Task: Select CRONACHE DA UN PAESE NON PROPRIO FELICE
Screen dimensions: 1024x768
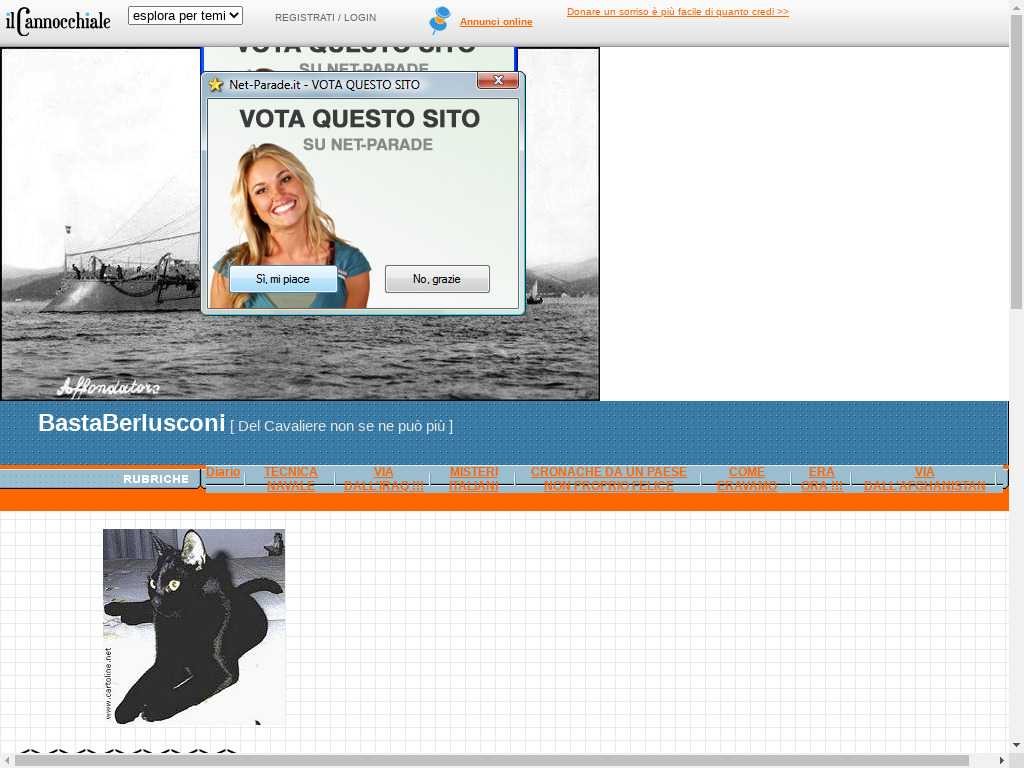Action: (608, 479)
